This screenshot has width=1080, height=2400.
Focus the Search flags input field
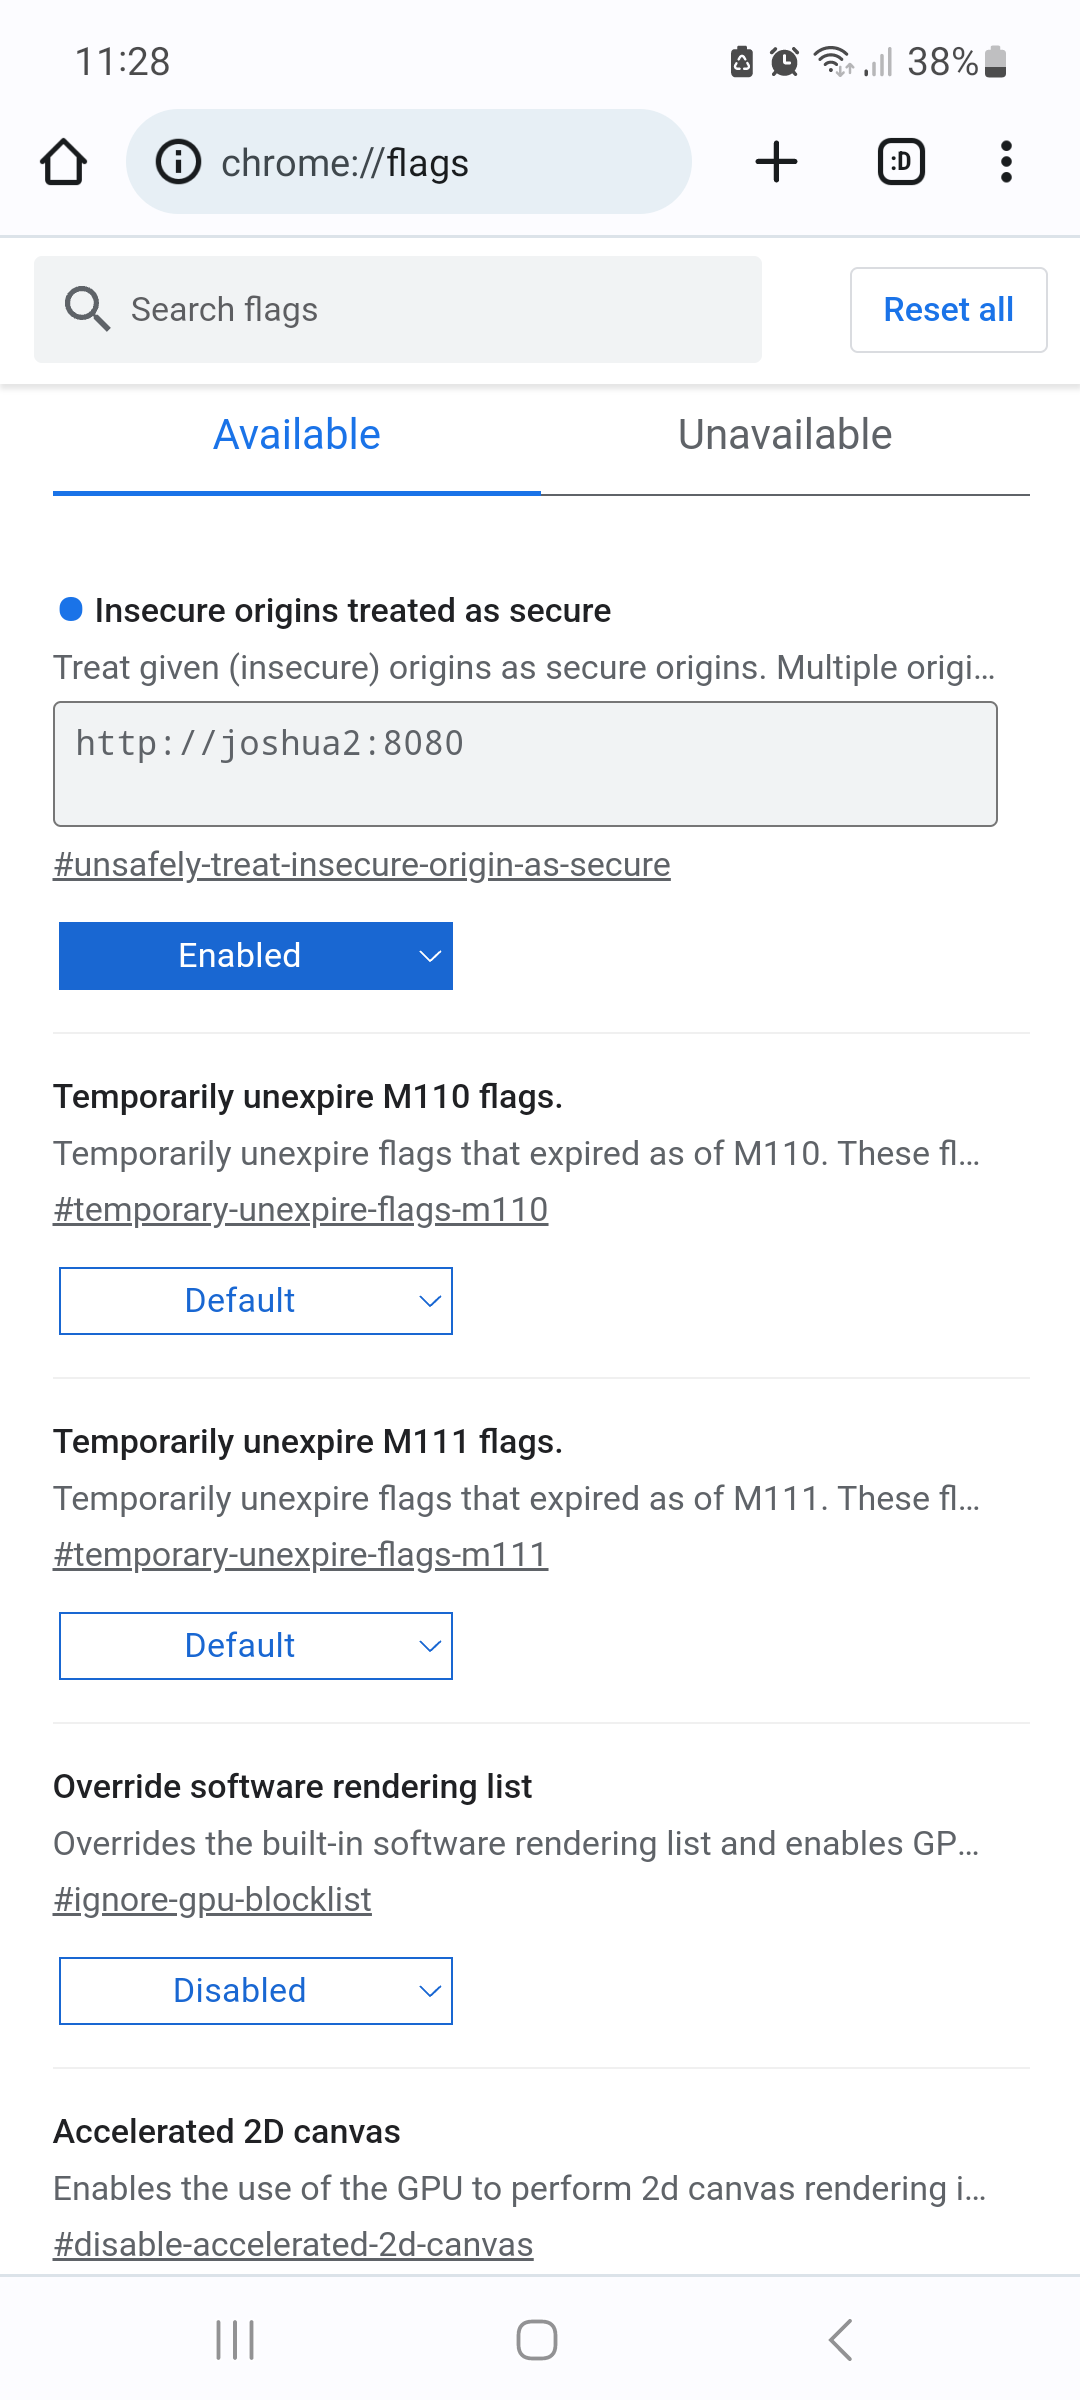[x=398, y=310]
